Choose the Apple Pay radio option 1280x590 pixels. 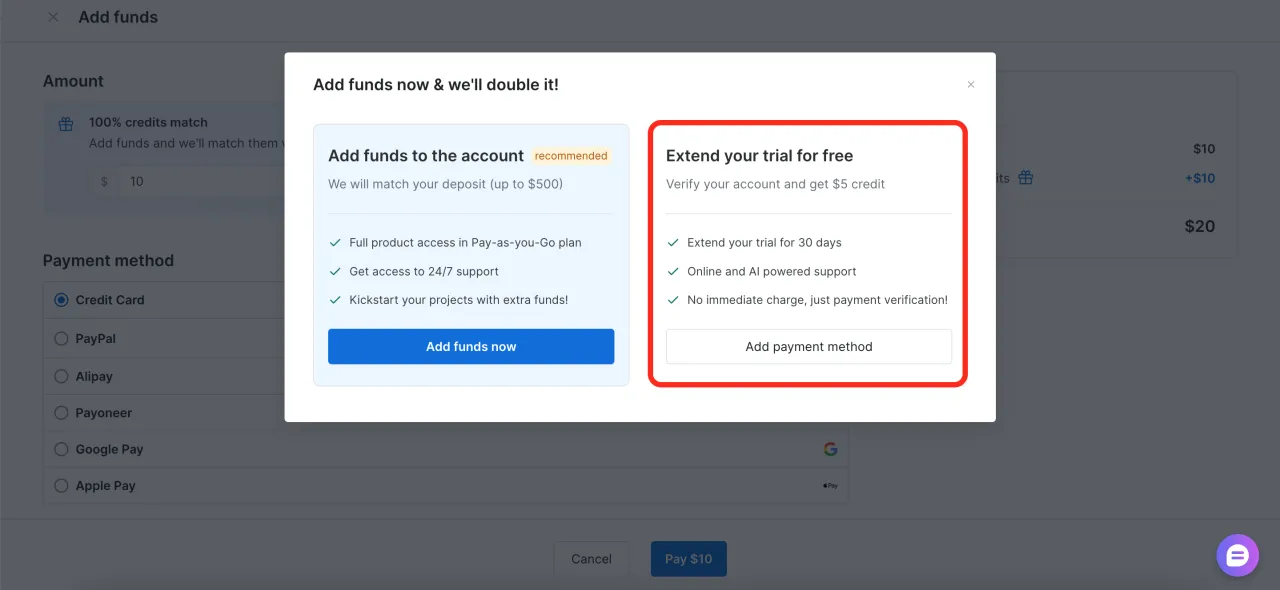tap(61, 486)
